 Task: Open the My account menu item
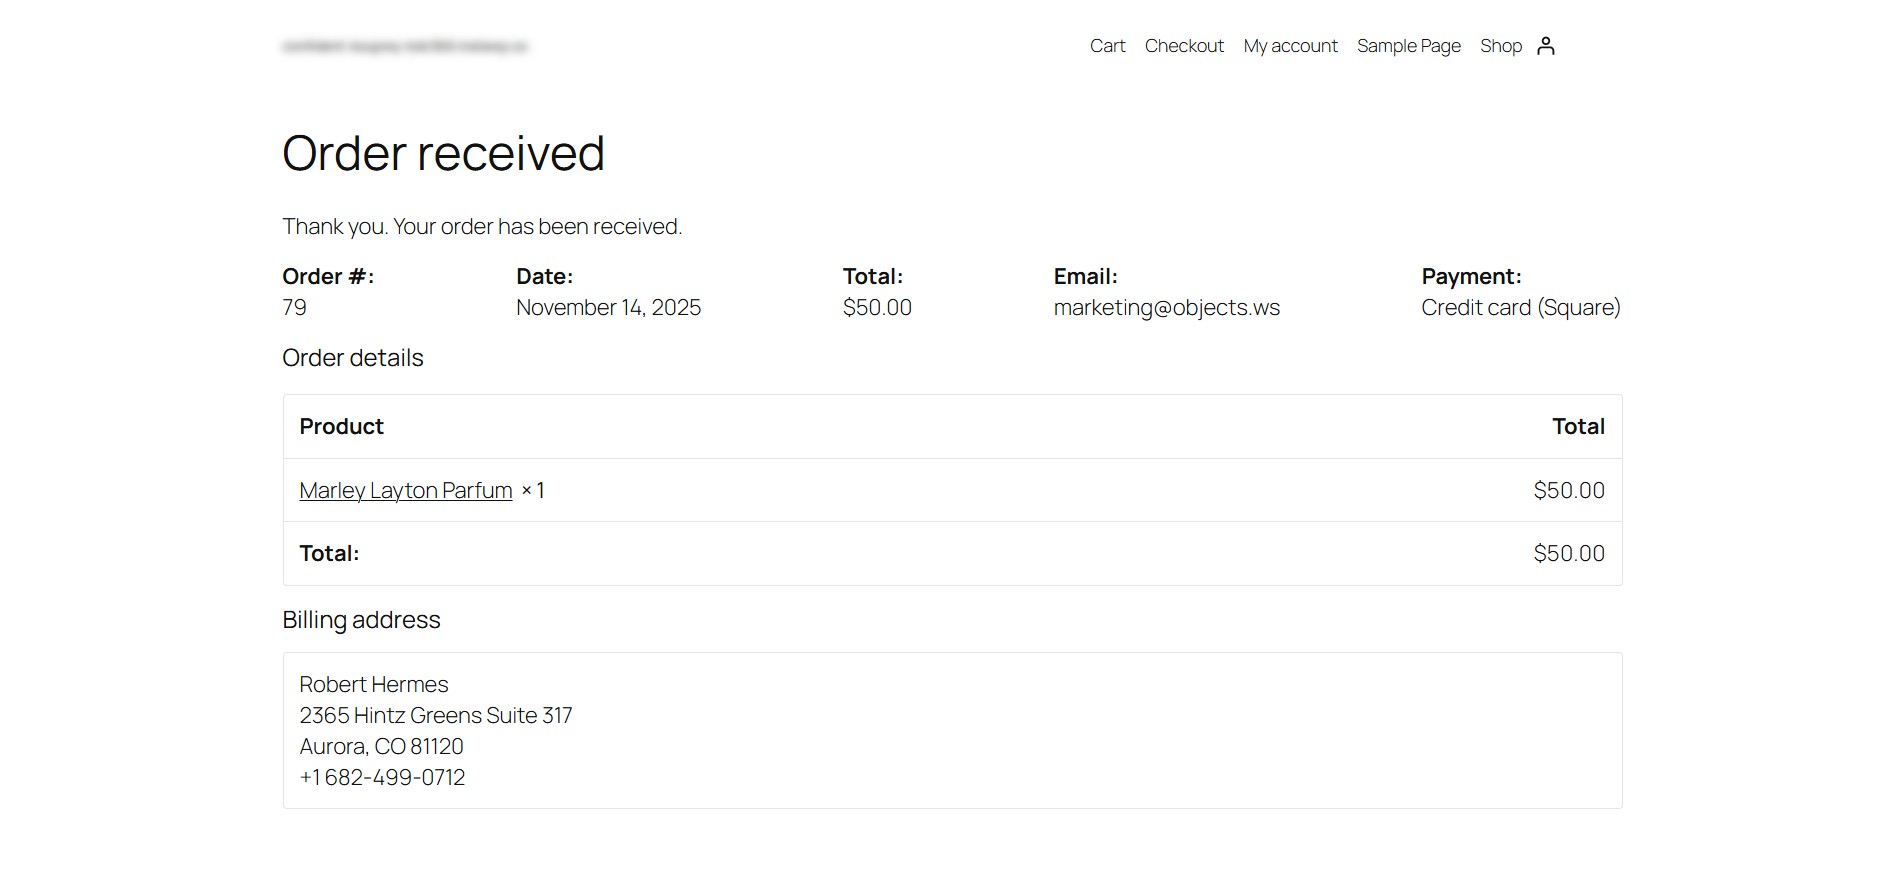pyautogui.click(x=1290, y=46)
